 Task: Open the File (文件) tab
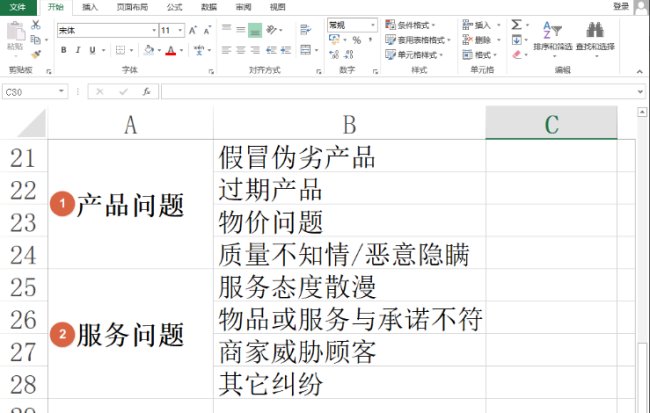coord(17,7)
